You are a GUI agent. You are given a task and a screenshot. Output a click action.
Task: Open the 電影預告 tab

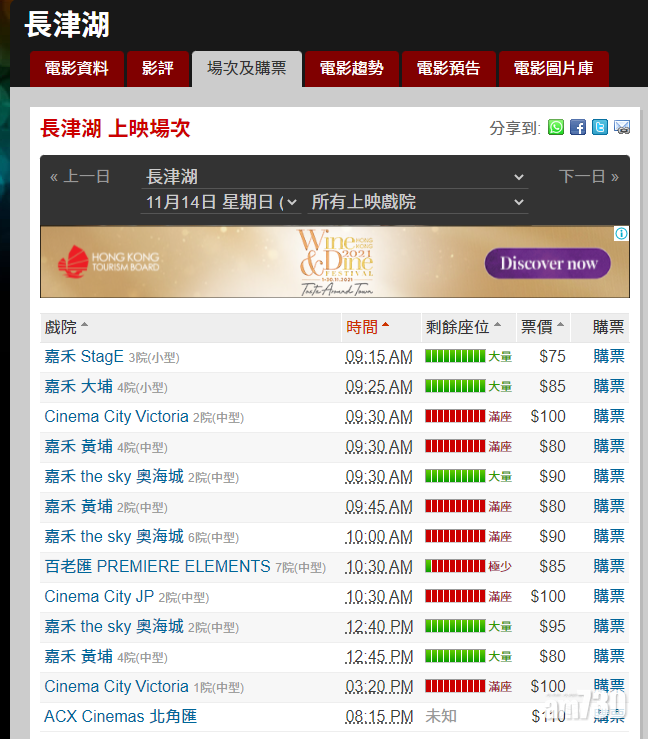click(x=448, y=69)
